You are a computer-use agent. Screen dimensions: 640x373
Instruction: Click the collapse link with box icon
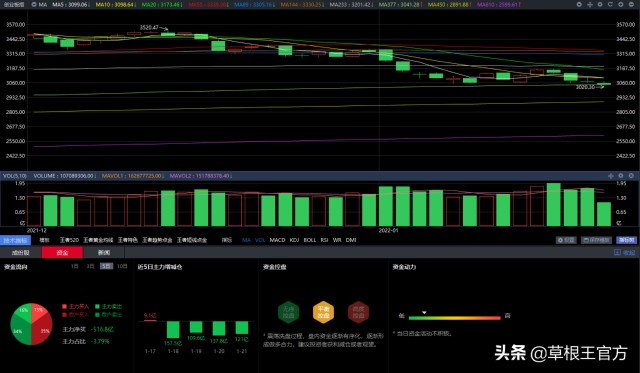point(624,253)
